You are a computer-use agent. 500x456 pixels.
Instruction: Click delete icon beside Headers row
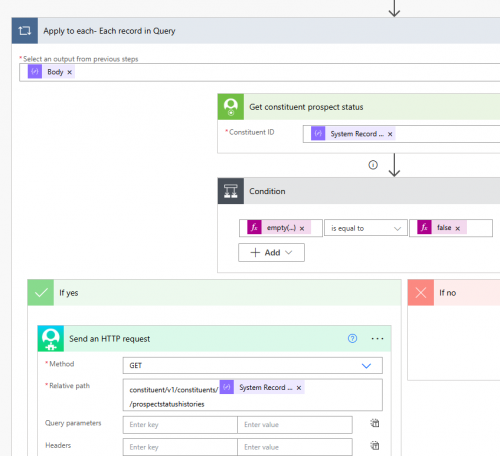[x=375, y=446]
